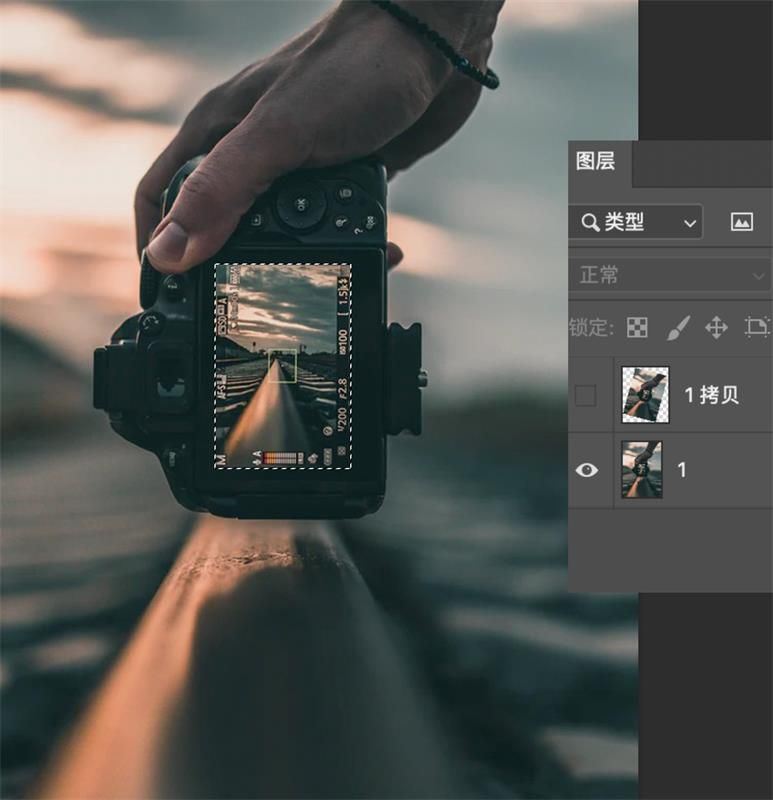Viewport: 773px width, 800px height.
Task: Click the 1 拷贝 layer thumbnail
Action: coord(644,395)
